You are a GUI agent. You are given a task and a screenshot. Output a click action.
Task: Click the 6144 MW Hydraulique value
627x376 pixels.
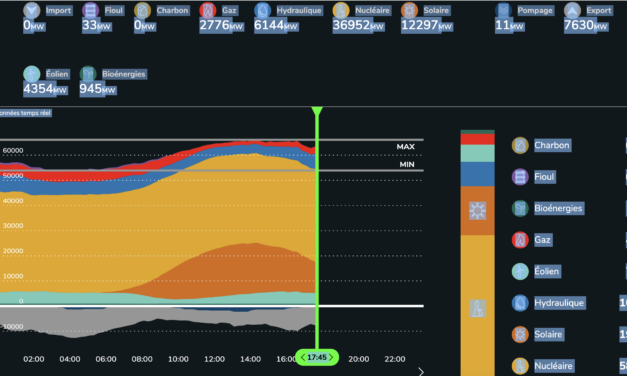coord(276,25)
